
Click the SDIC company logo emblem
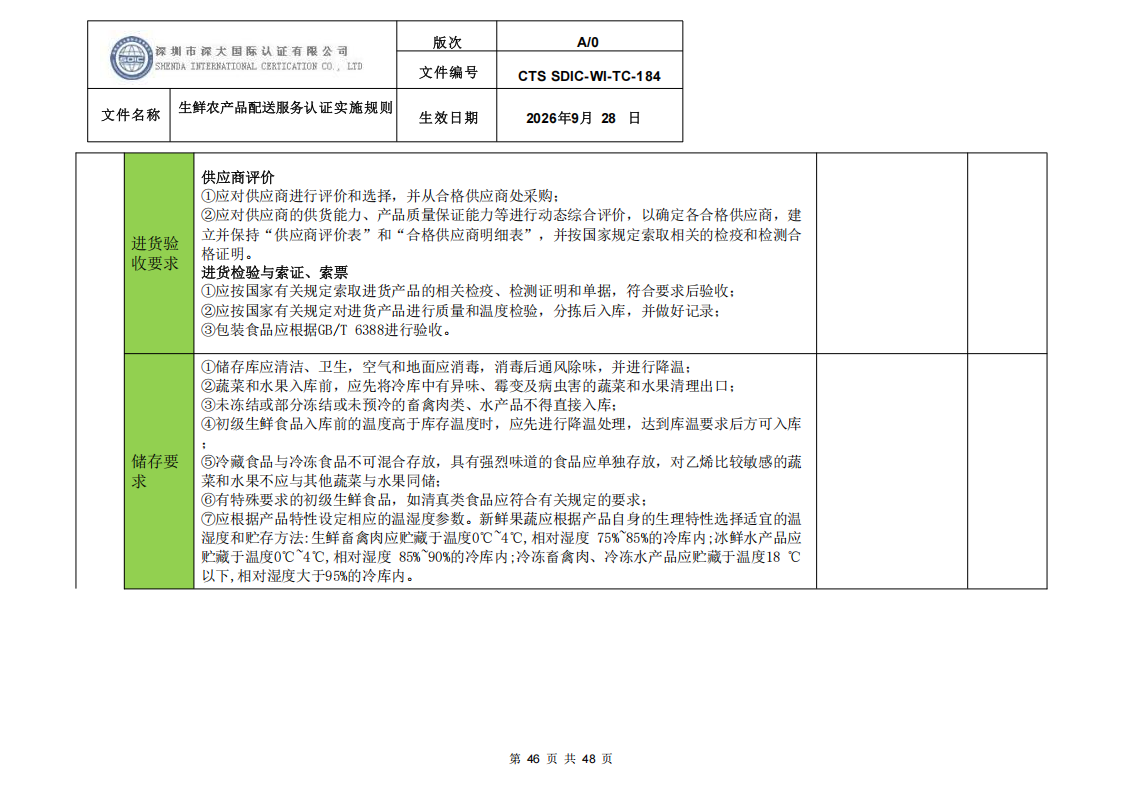coord(131,57)
